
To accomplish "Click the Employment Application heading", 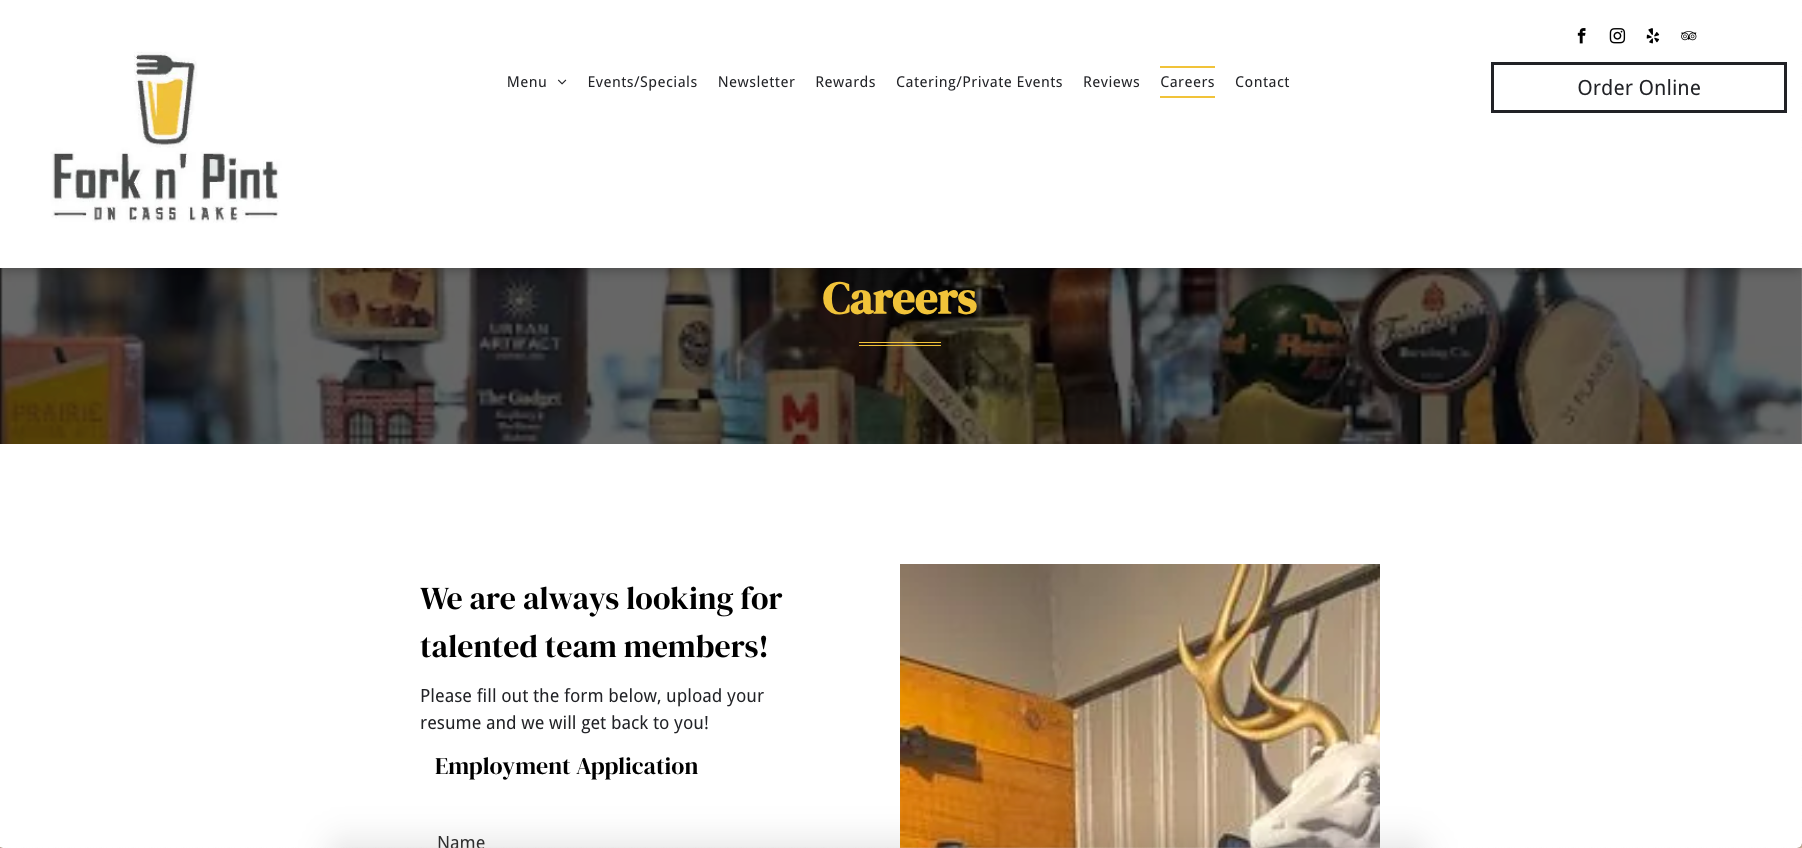I will click(x=566, y=766).
